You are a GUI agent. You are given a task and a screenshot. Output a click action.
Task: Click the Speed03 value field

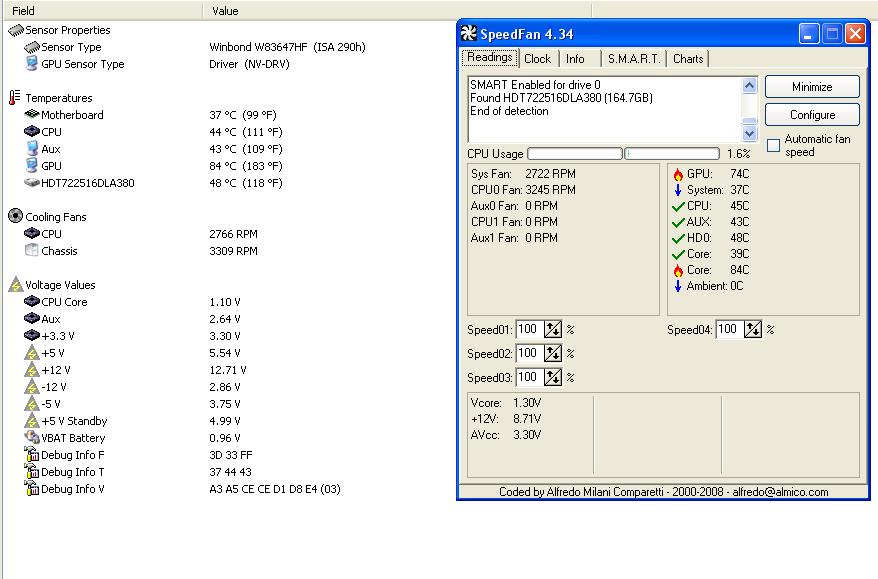point(529,377)
